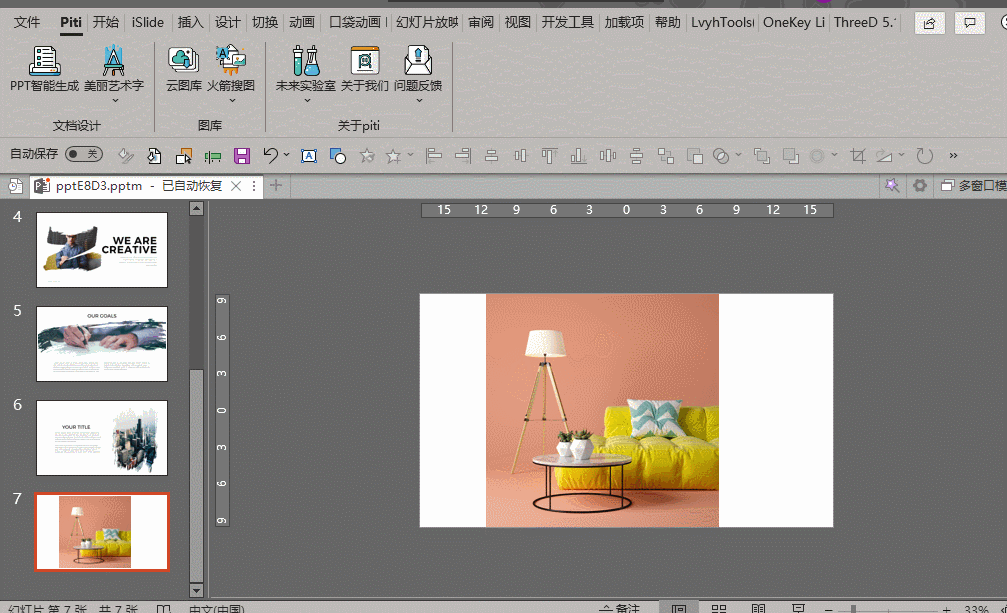Toggle the 自动保存 autosave switch

[83, 154]
